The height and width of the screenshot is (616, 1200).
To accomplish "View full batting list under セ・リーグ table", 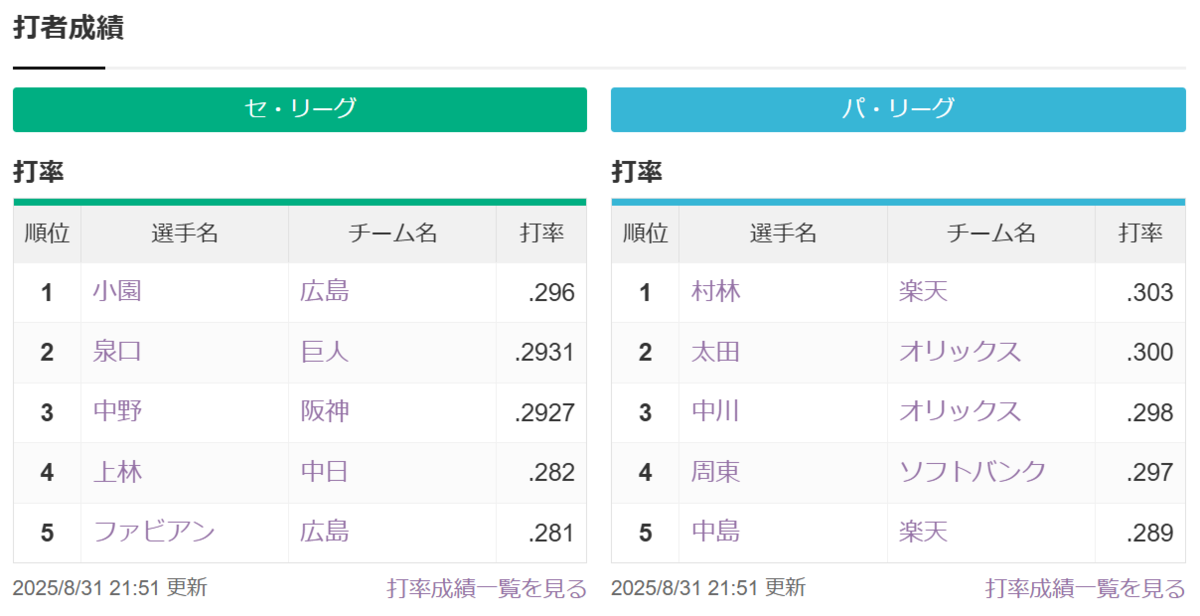I will (487, 588).
